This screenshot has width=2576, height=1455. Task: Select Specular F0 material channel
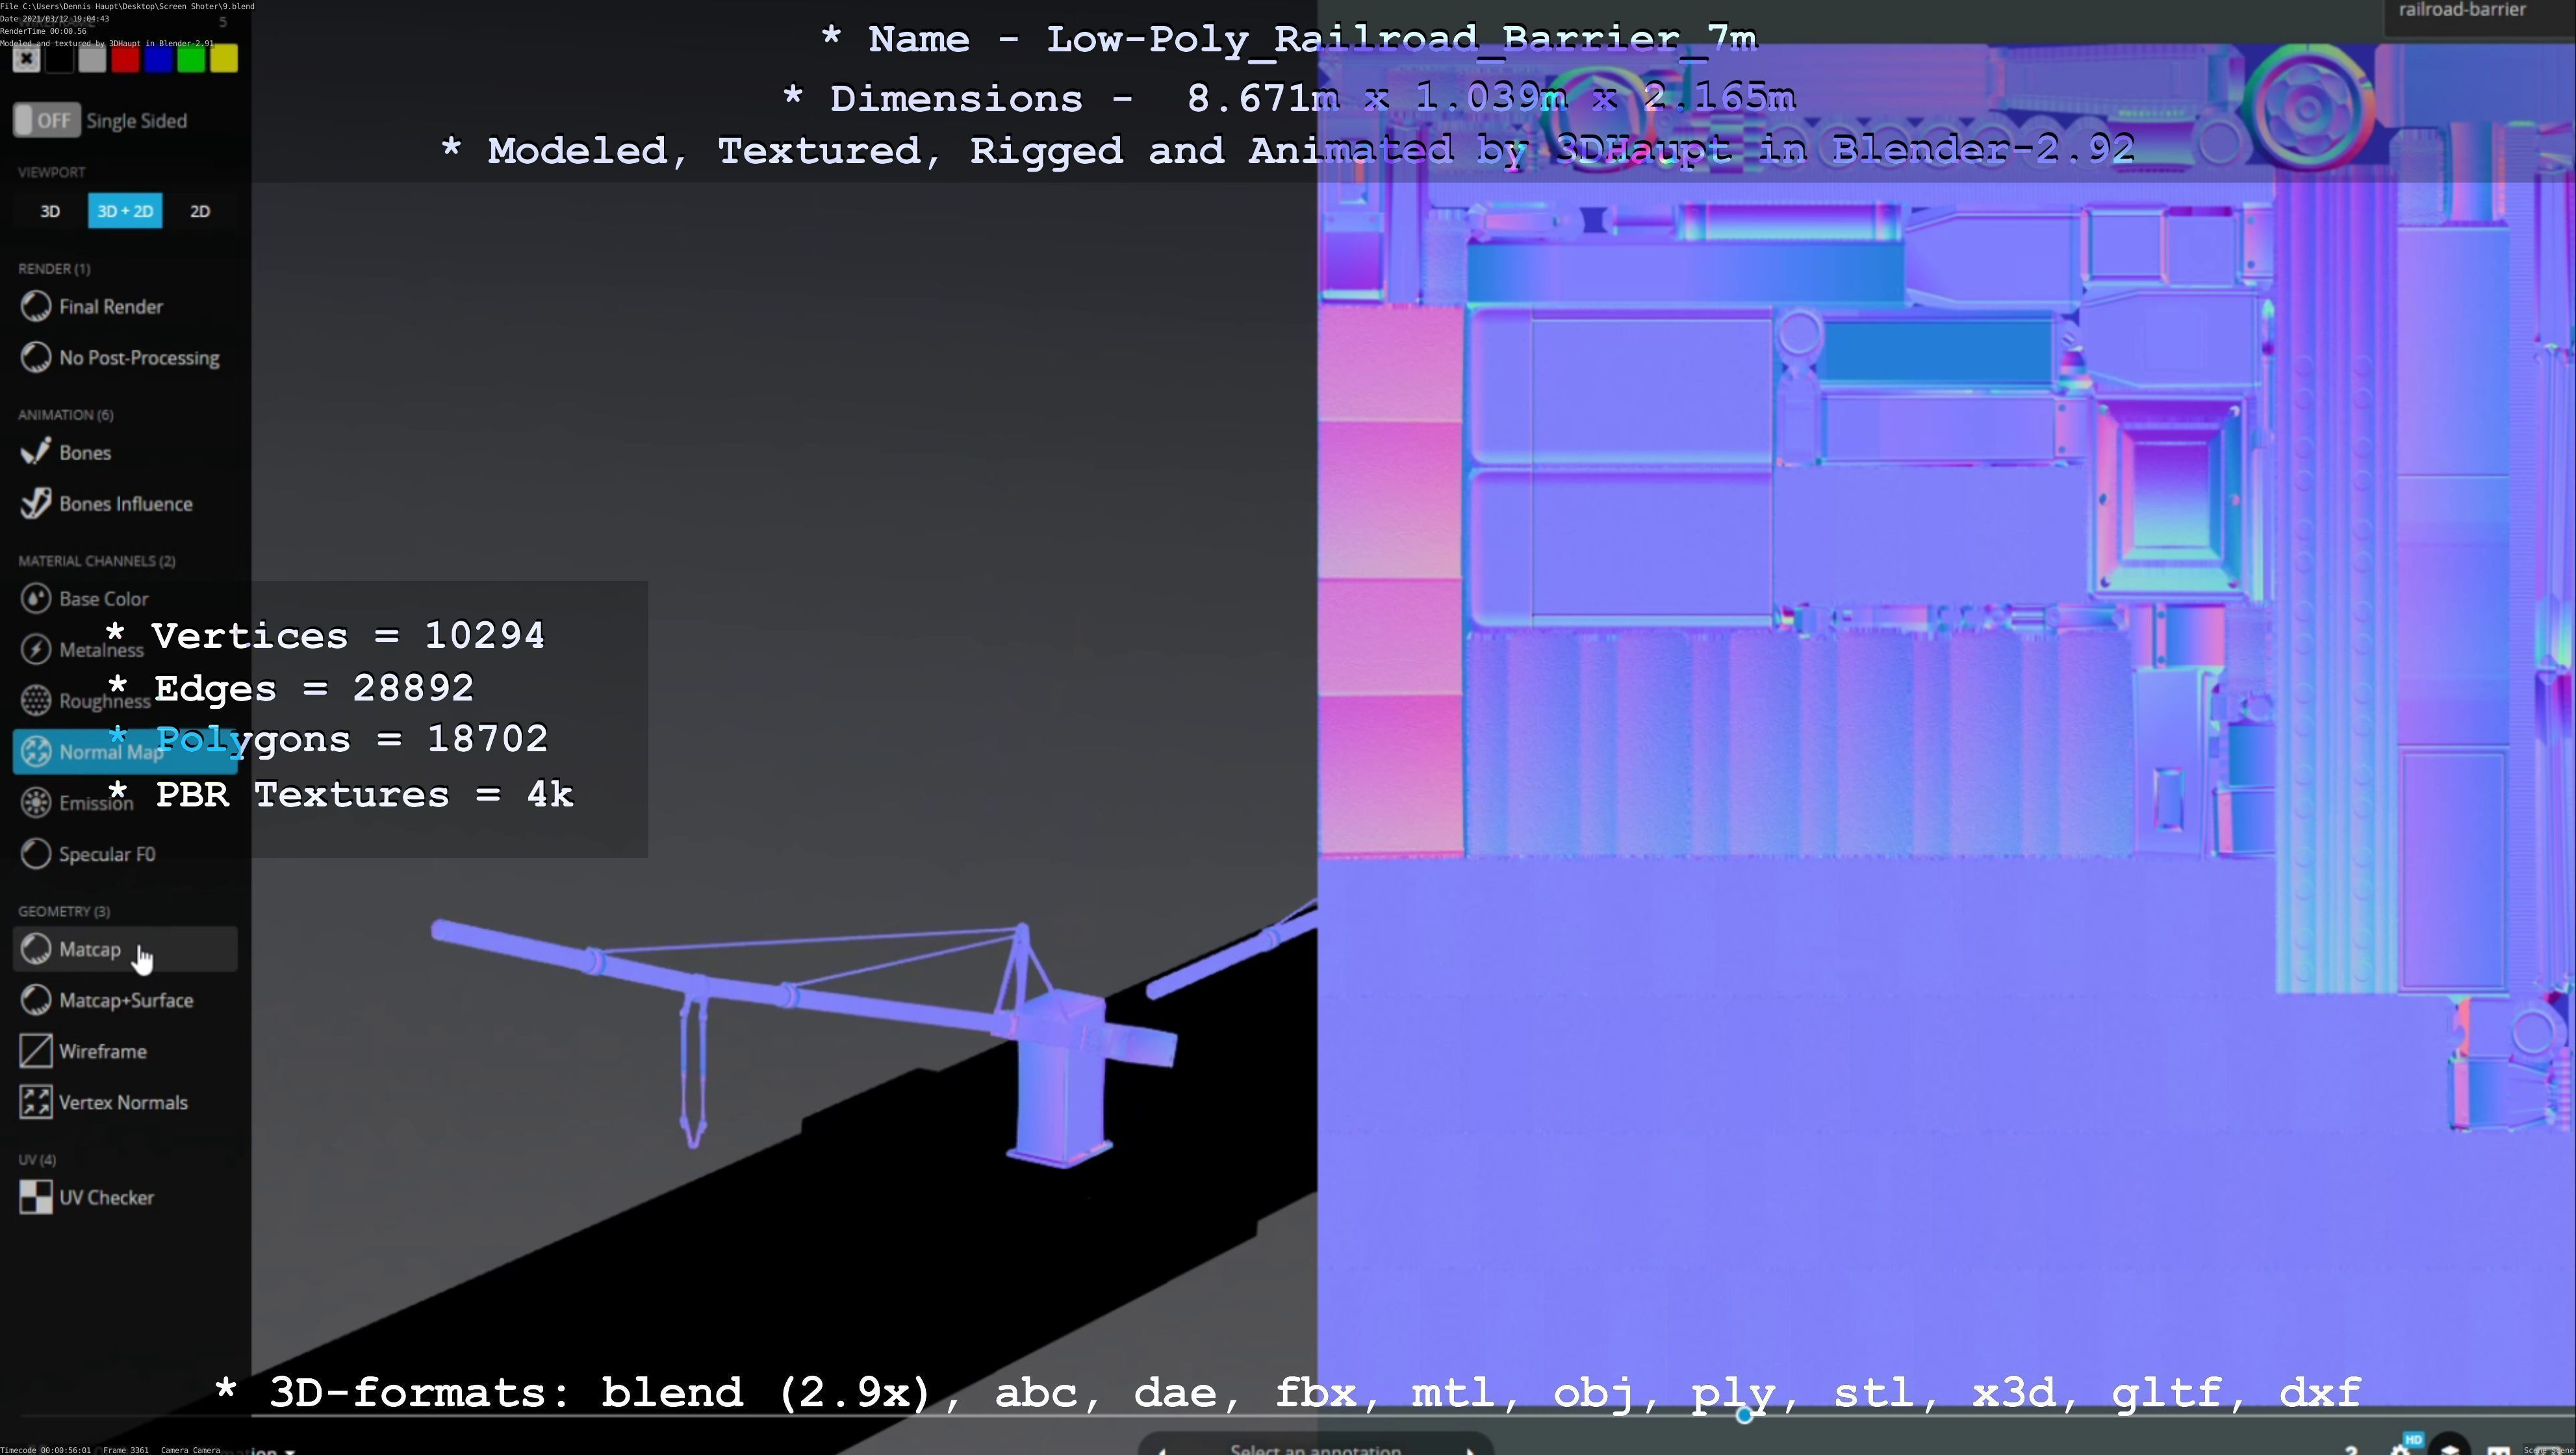106,854
